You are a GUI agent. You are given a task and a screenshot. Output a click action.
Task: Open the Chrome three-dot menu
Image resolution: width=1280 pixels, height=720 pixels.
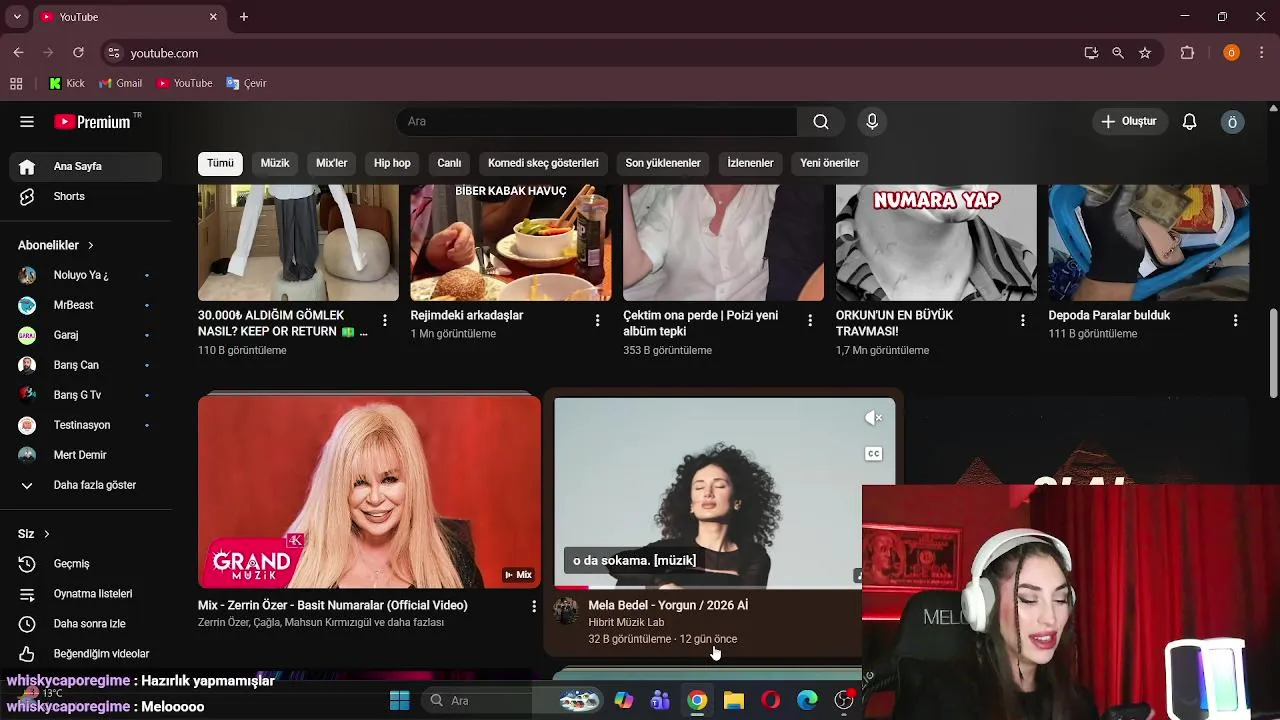click(1262, 53)
